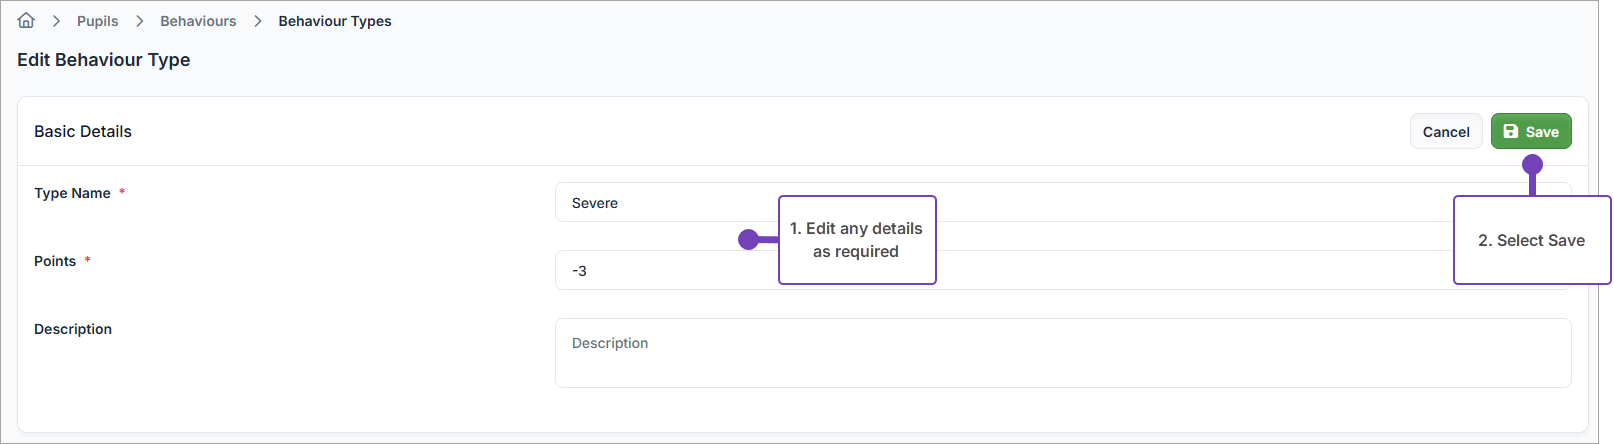Click the purple dot marker under Save

pos(1532,164)
